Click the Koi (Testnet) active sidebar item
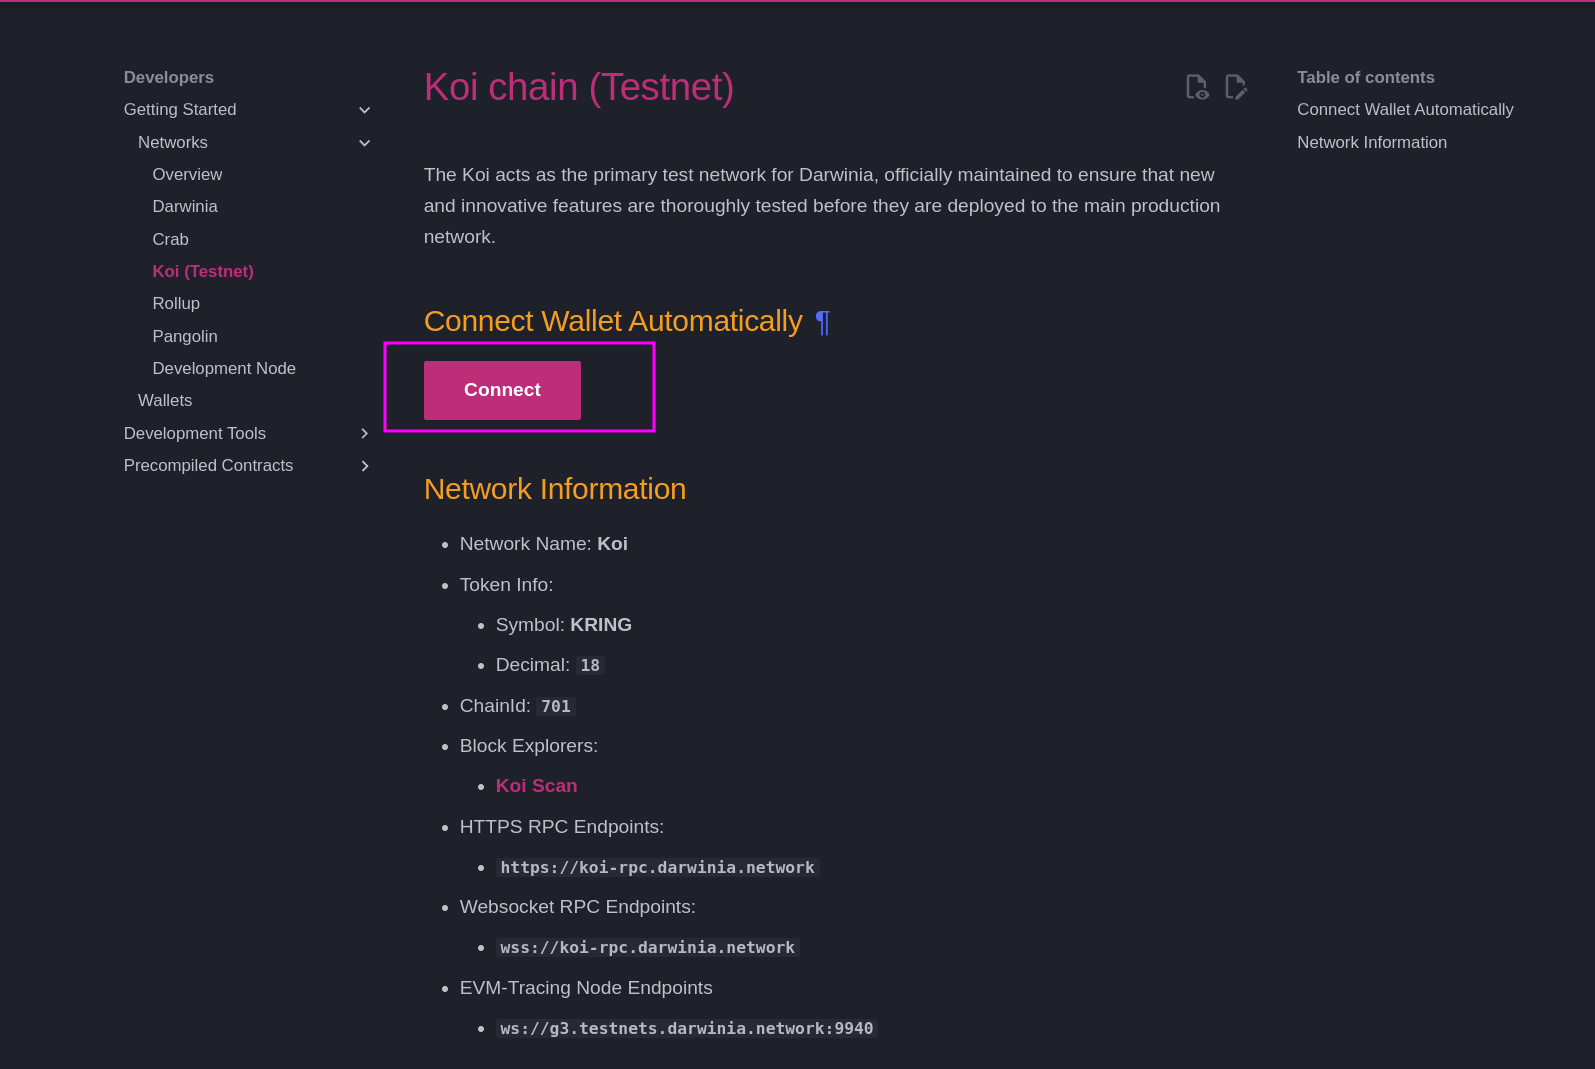The image size is (1595, 1069). tap(203, 271)
